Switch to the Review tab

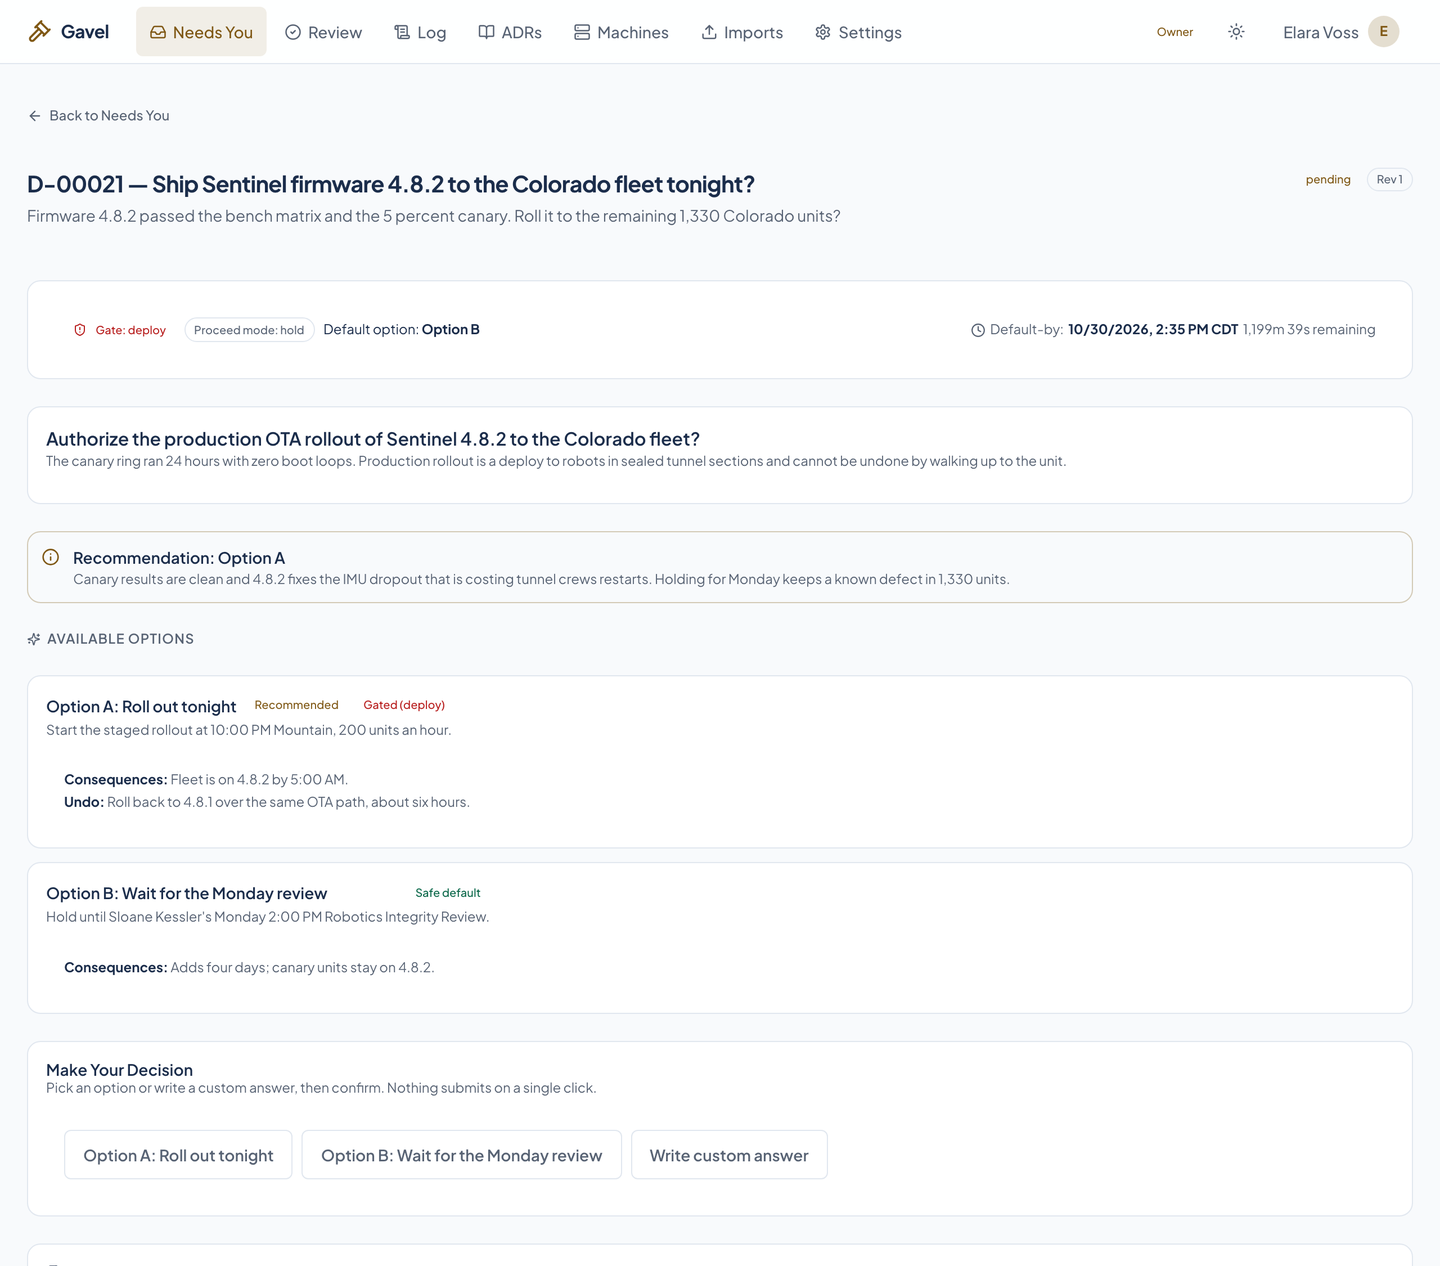click(323, 32)
